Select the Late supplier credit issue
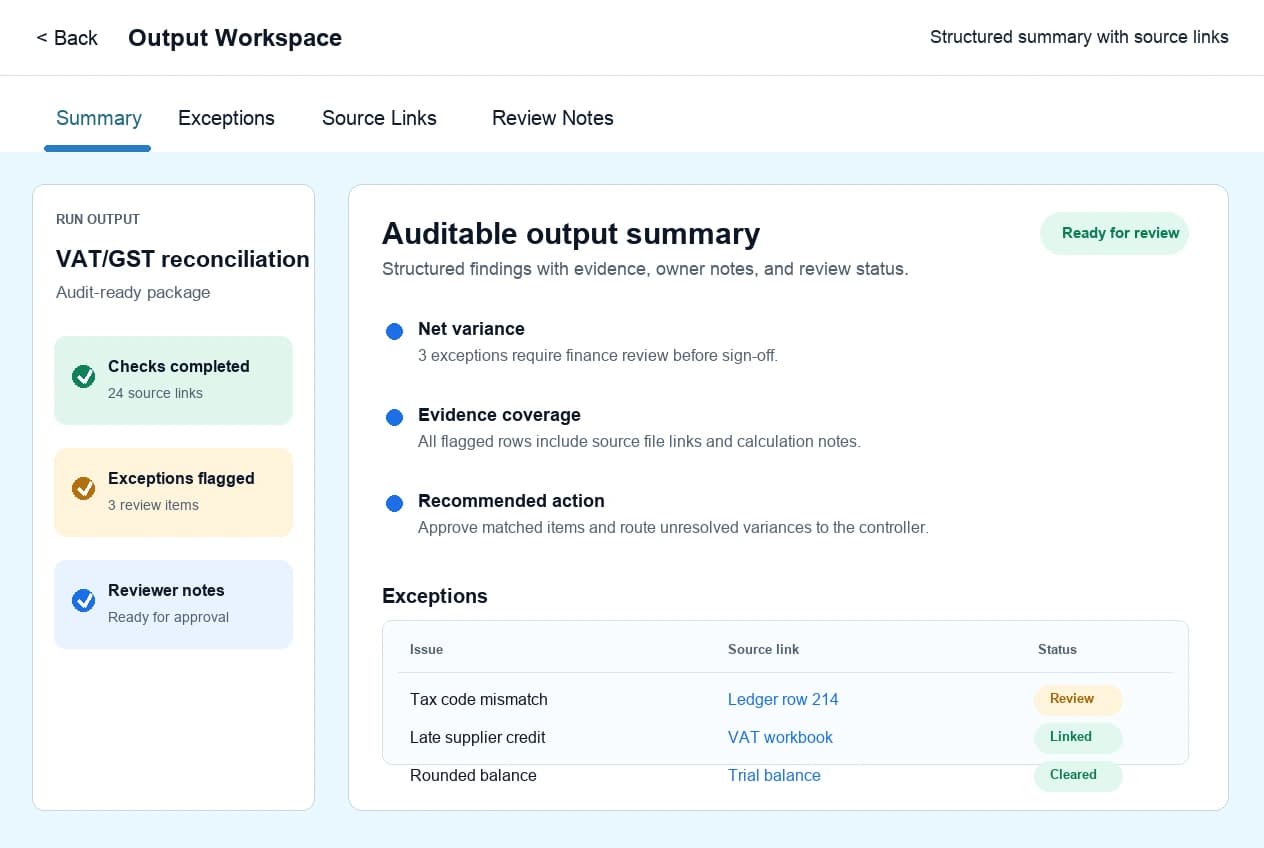Viewport: 1264px width, 848px height. coord(478,737)
